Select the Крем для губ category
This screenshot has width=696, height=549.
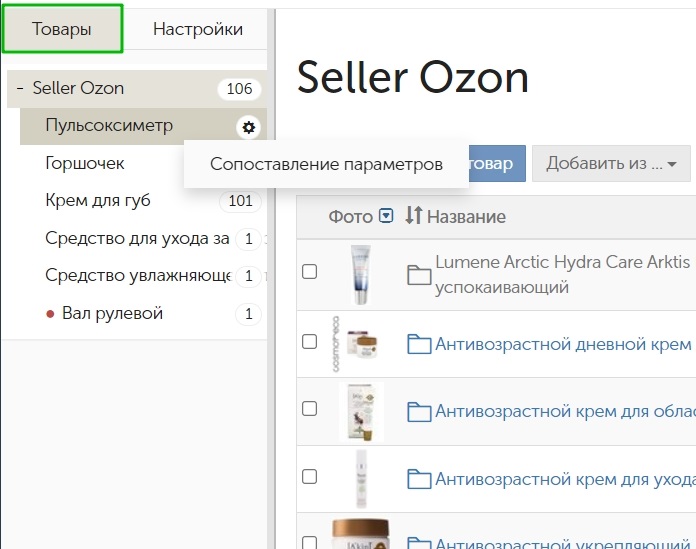click(x=98, y=201)
